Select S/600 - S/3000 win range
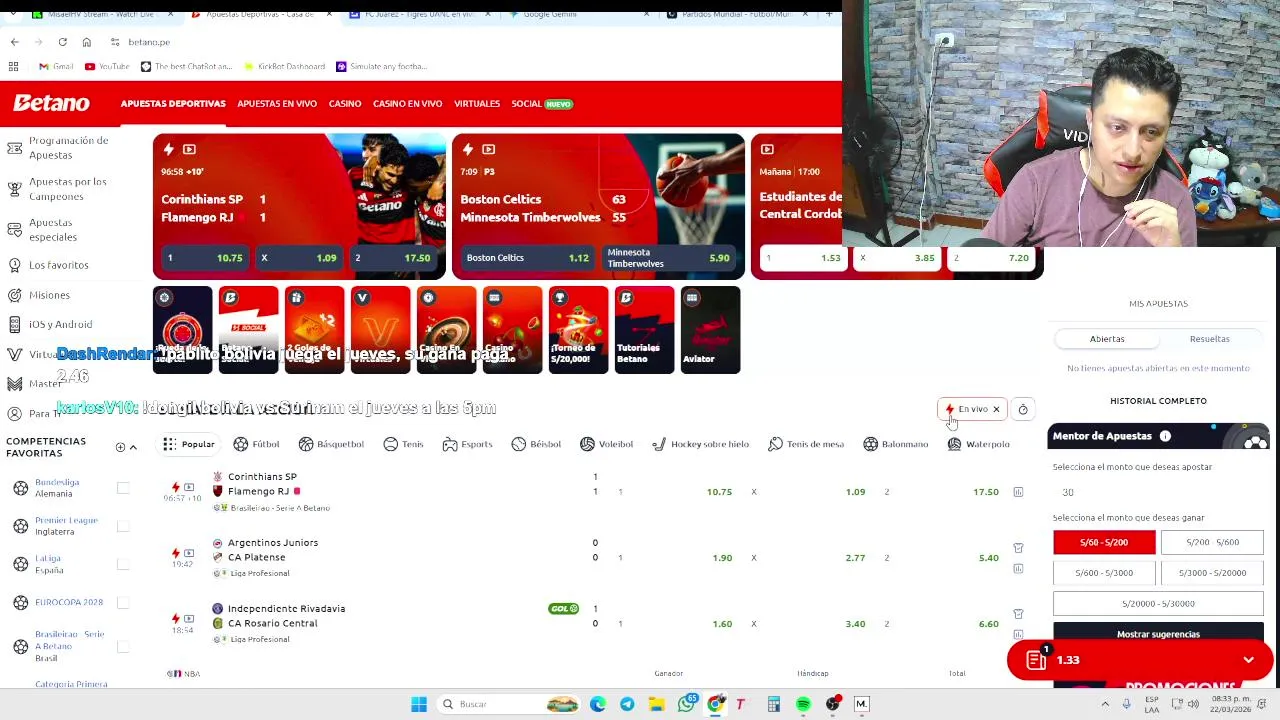 tap(1104, 573)
